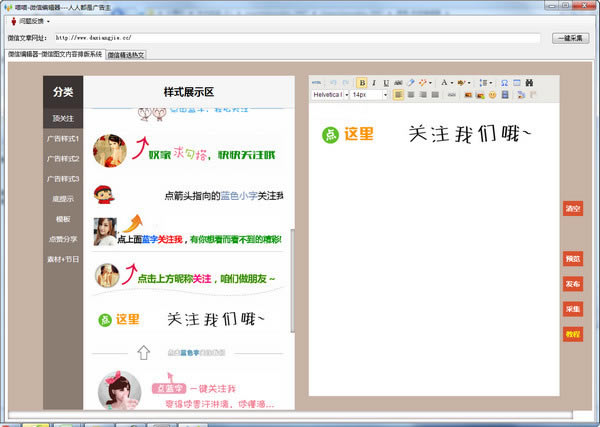The height and width of the screenshot is (427, 600).
Task: Select 广告样式1 in category sidebar
Action: point(63,139)
